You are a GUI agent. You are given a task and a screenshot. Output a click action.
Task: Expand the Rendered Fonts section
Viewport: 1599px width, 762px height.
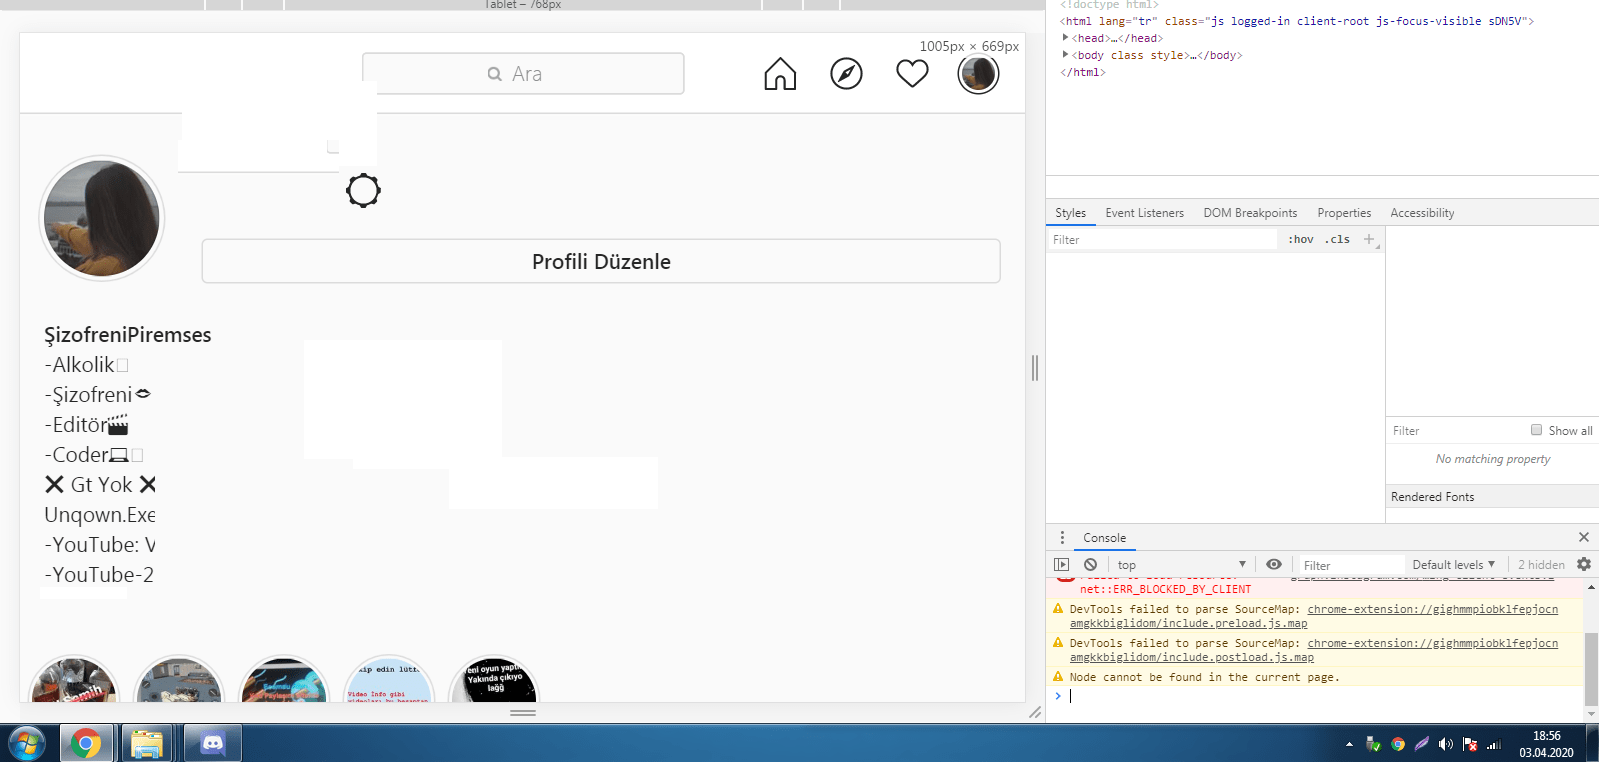[x=1492, y=497]
